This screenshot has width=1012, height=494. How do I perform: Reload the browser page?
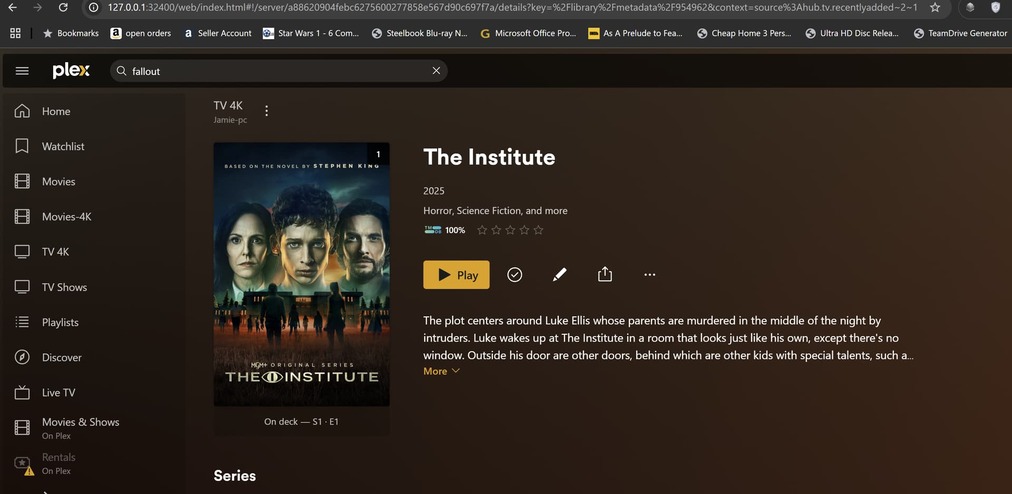63,7
